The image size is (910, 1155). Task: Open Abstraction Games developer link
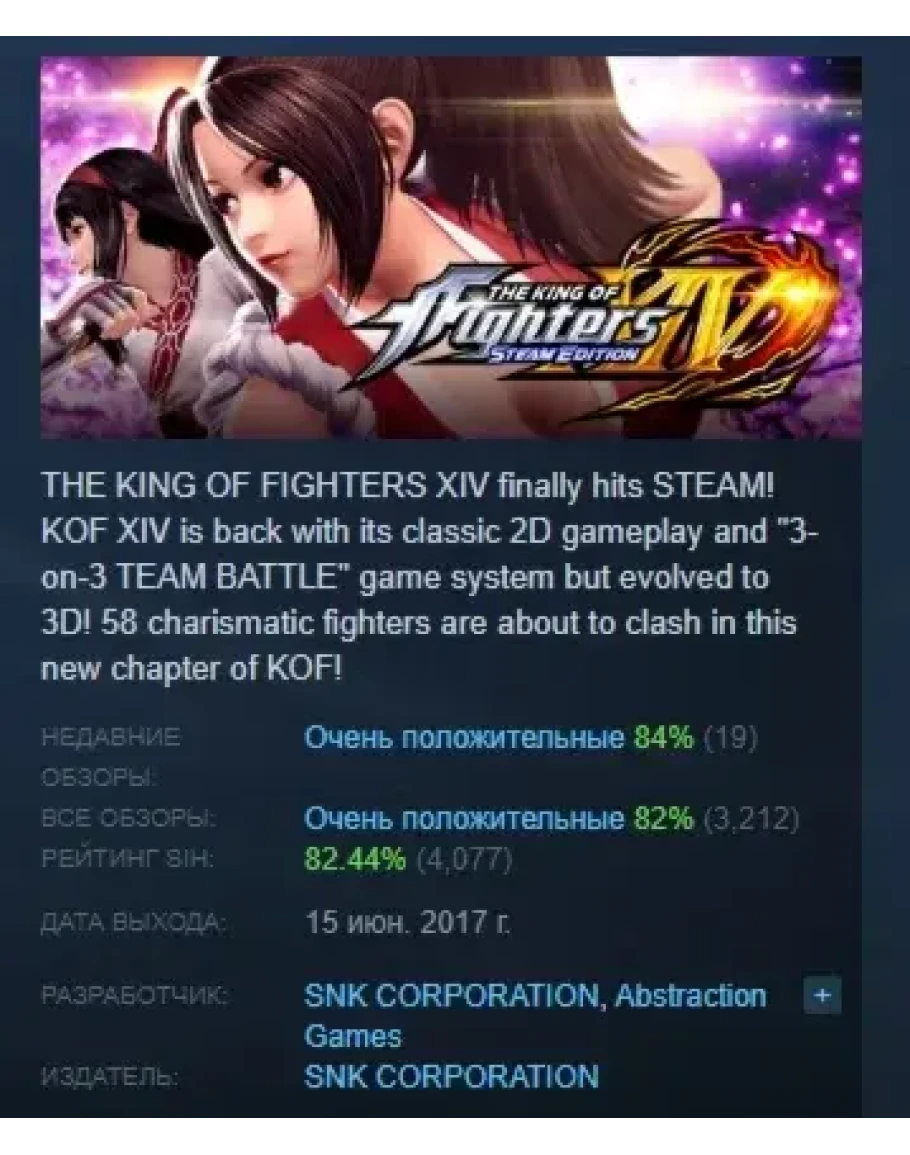(x=536, y=1016)
